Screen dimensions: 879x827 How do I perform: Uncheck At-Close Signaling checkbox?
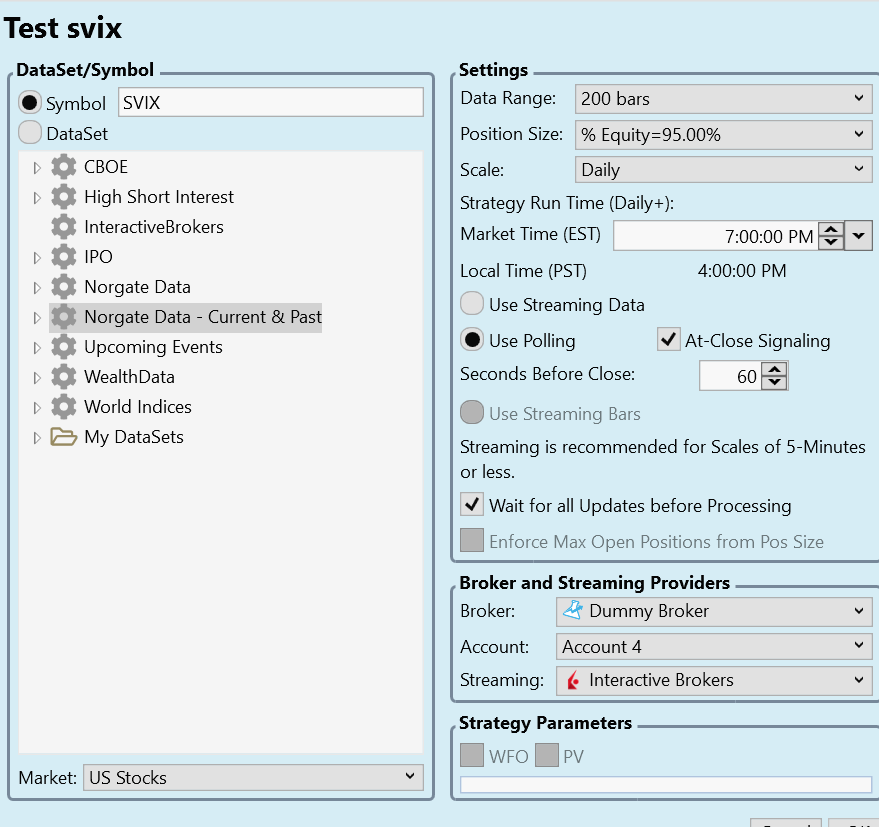click(669, 340)
